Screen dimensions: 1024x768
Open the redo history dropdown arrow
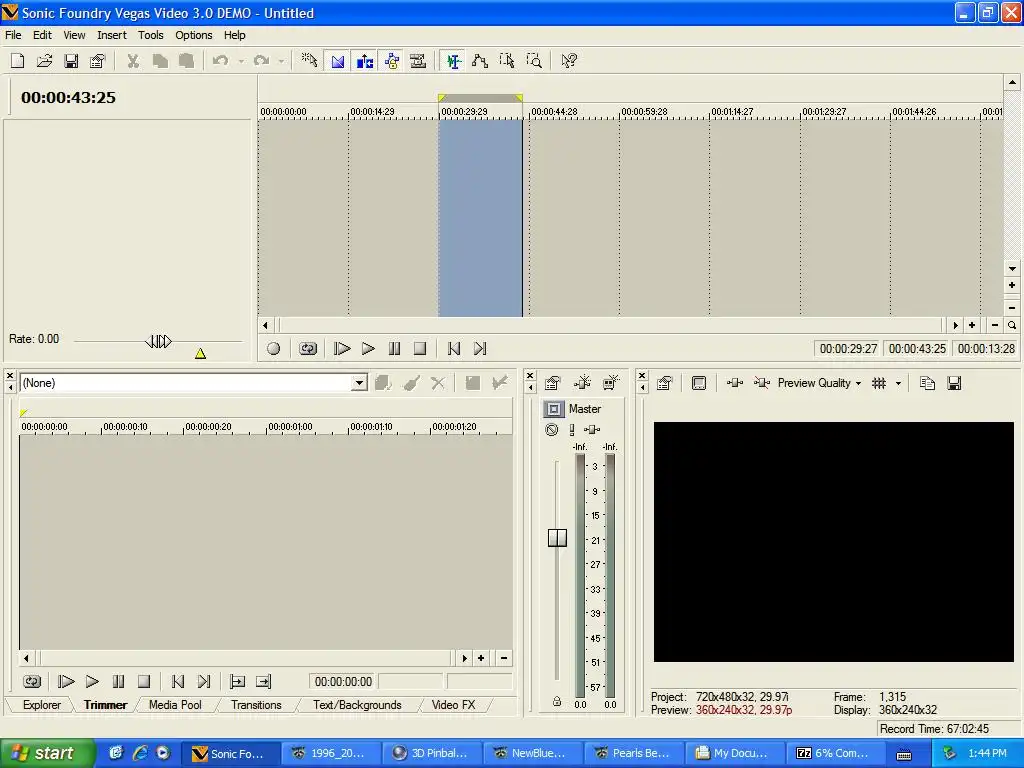281,61
